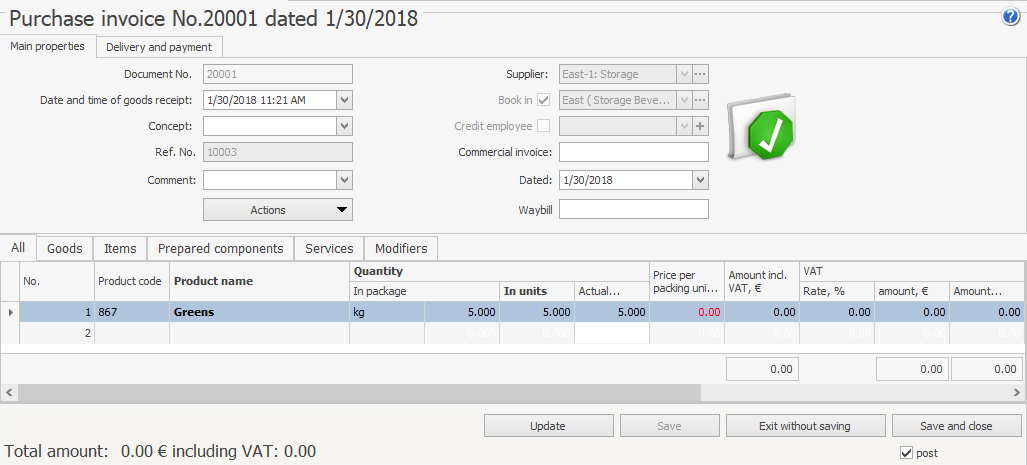Click the ellipsis button next to Supplier
The image size is (1027, 465).
[700, 74]
